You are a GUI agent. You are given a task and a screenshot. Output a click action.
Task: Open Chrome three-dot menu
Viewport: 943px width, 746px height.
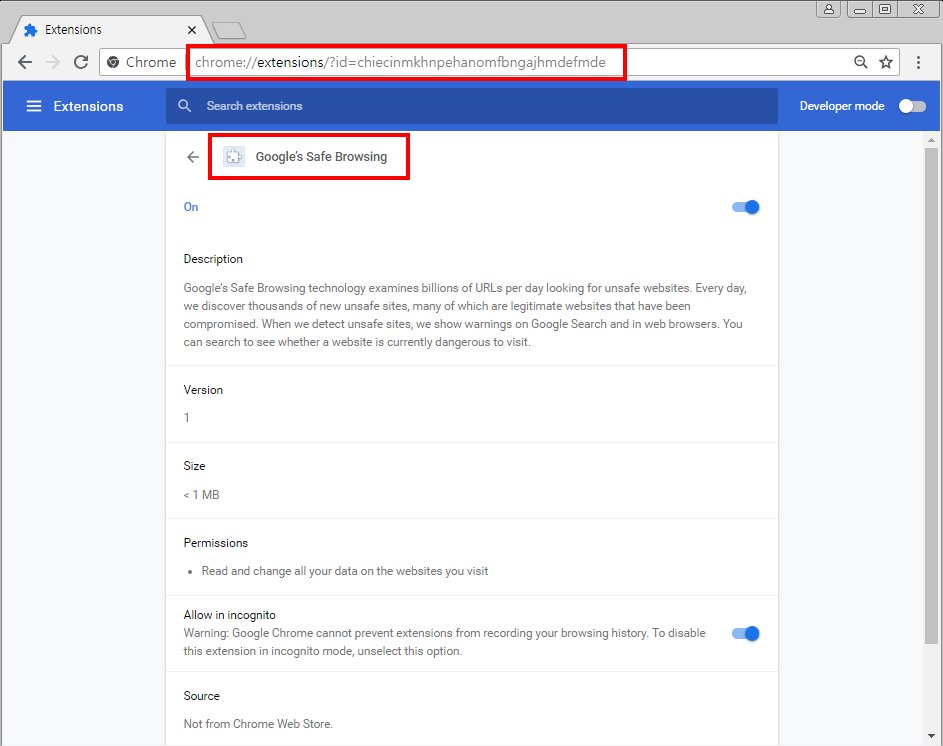[x=918, y=62]
